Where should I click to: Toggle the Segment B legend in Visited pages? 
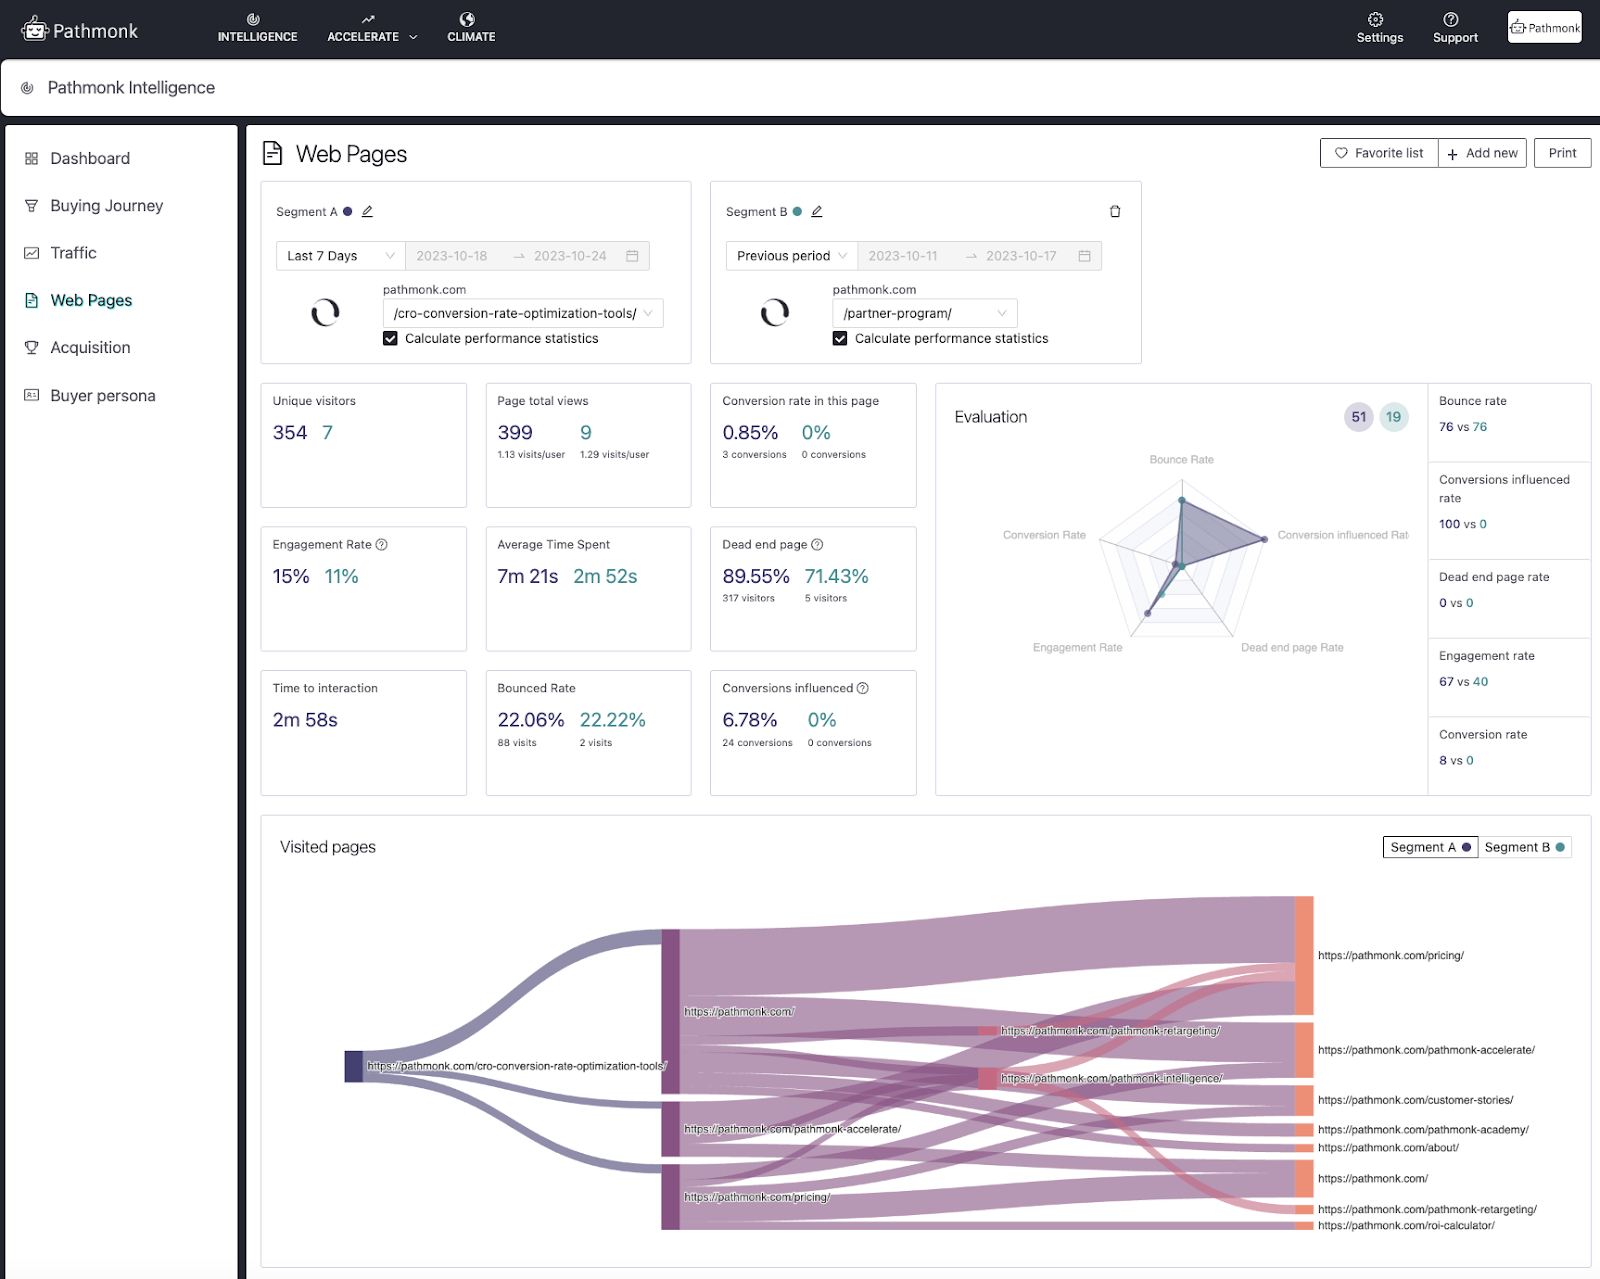tap(1523, 846)
